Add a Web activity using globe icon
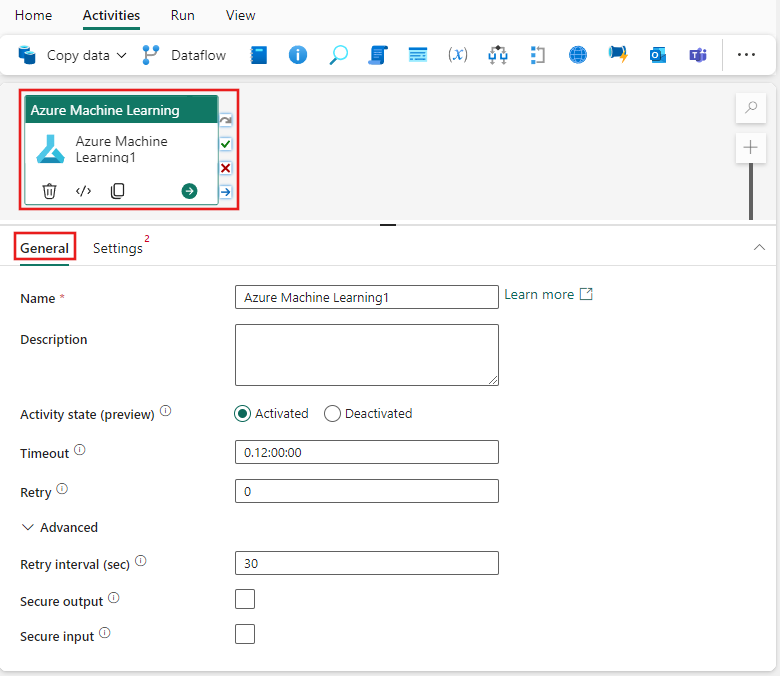The width and height of the screenshot is (780, 676). [x=578, y=55]
